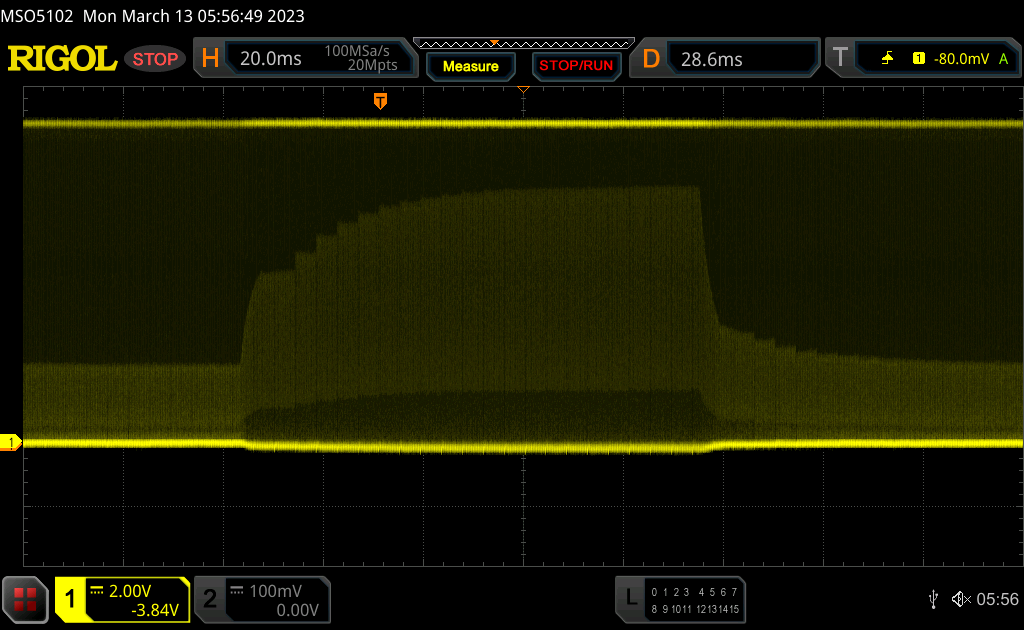
Task: Select the -80.0mV trigger level
Action: tap(961, 59)
